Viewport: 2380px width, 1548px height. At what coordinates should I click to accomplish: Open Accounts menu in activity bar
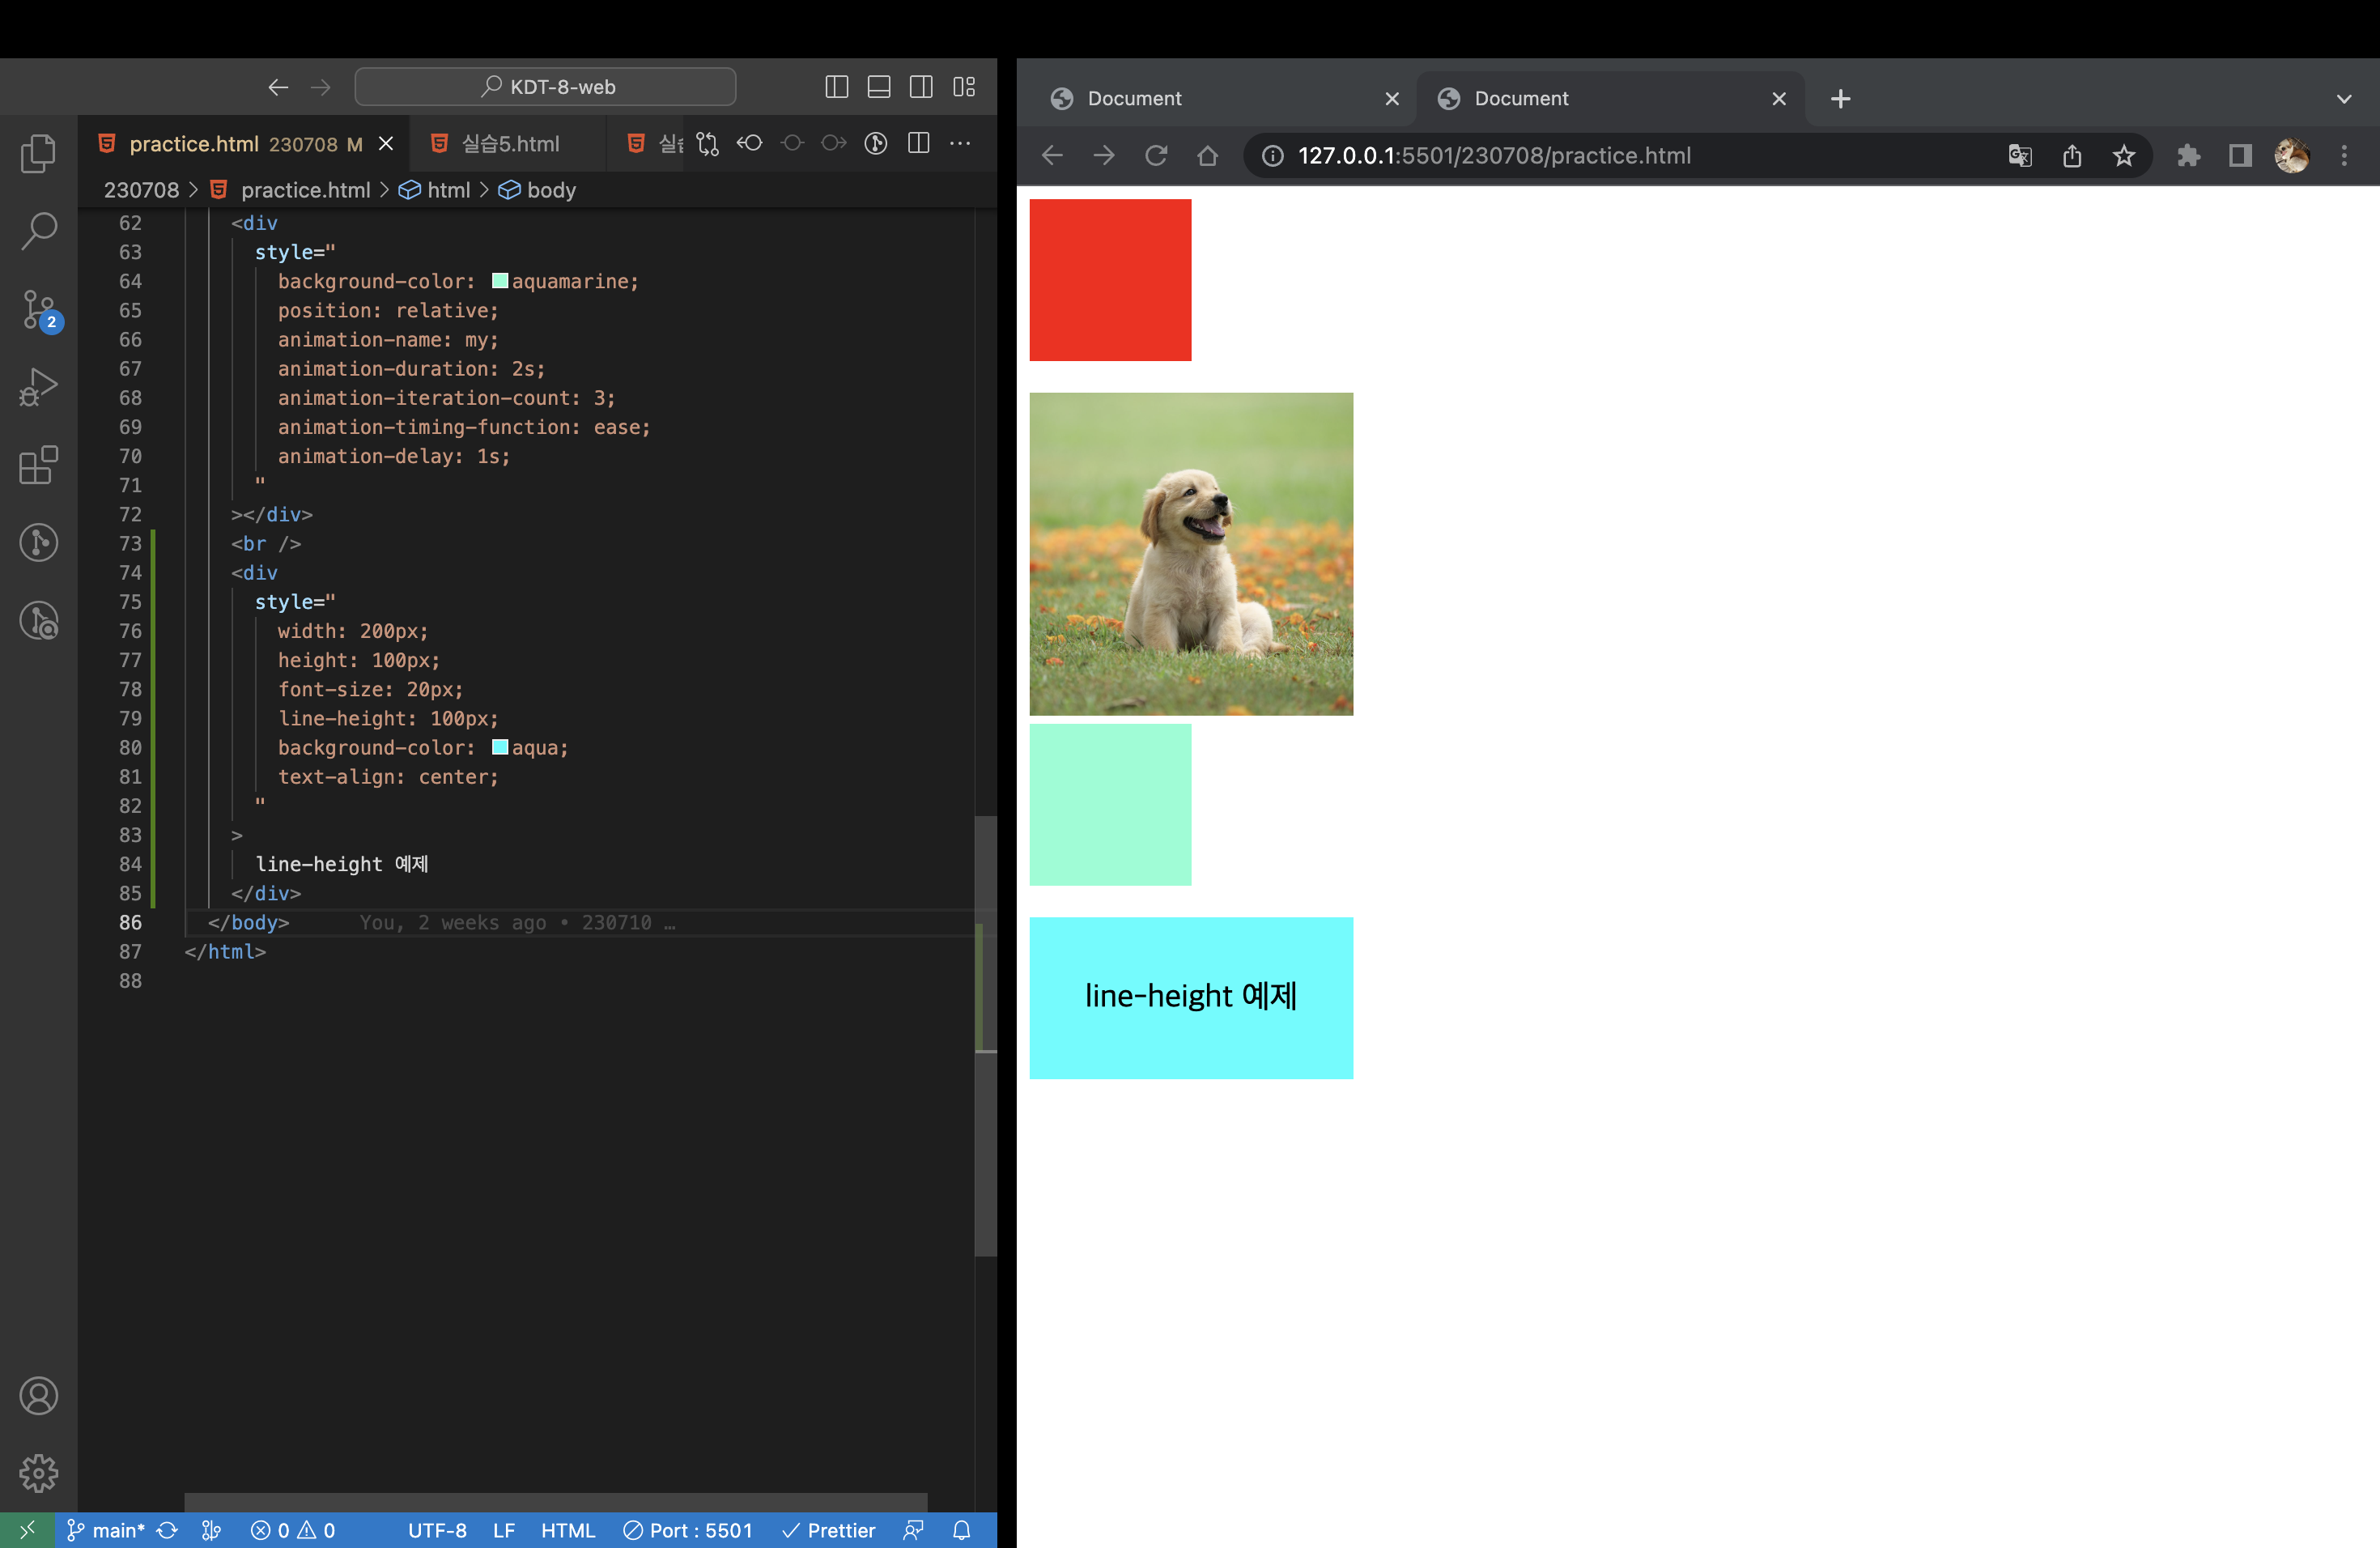[38, 1396]
